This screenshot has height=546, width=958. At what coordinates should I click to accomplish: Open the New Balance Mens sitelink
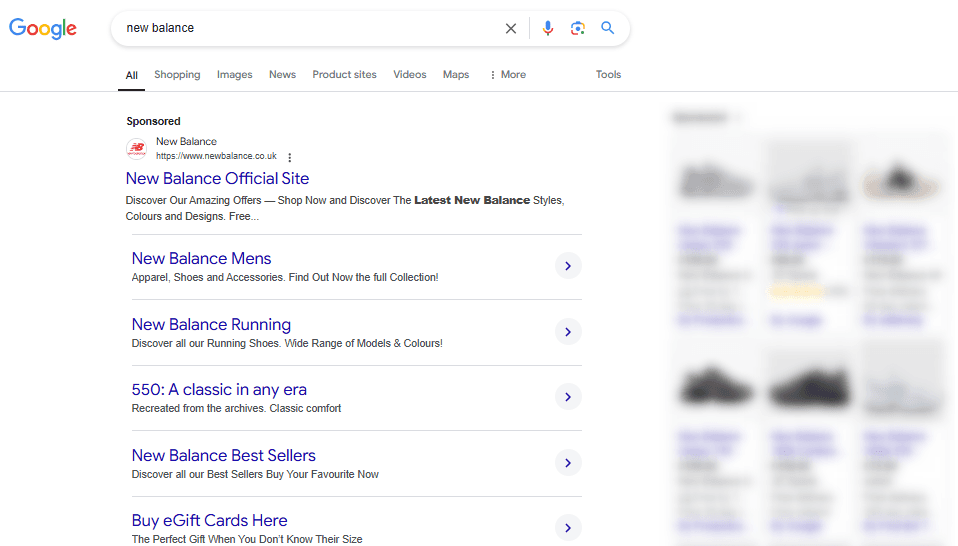pos(201,258)
